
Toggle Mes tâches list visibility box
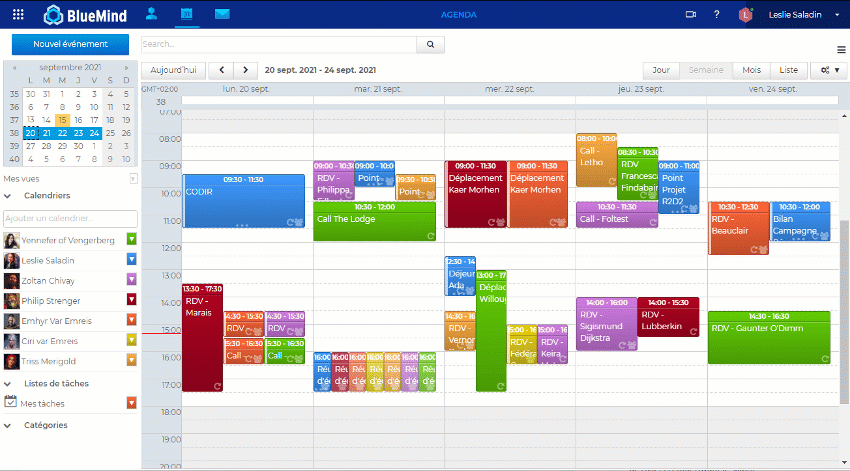pos(132,403)
